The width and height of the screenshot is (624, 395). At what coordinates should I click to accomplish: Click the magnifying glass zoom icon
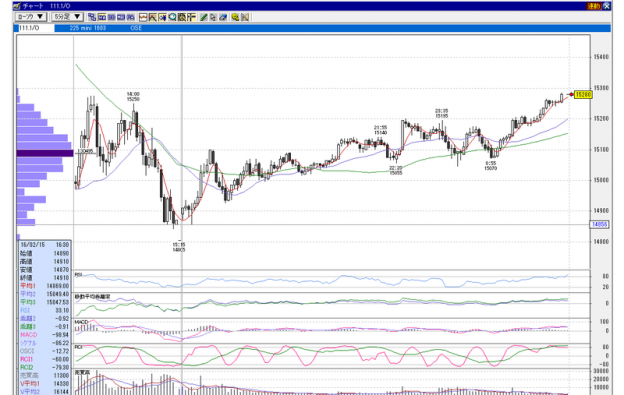172,17
